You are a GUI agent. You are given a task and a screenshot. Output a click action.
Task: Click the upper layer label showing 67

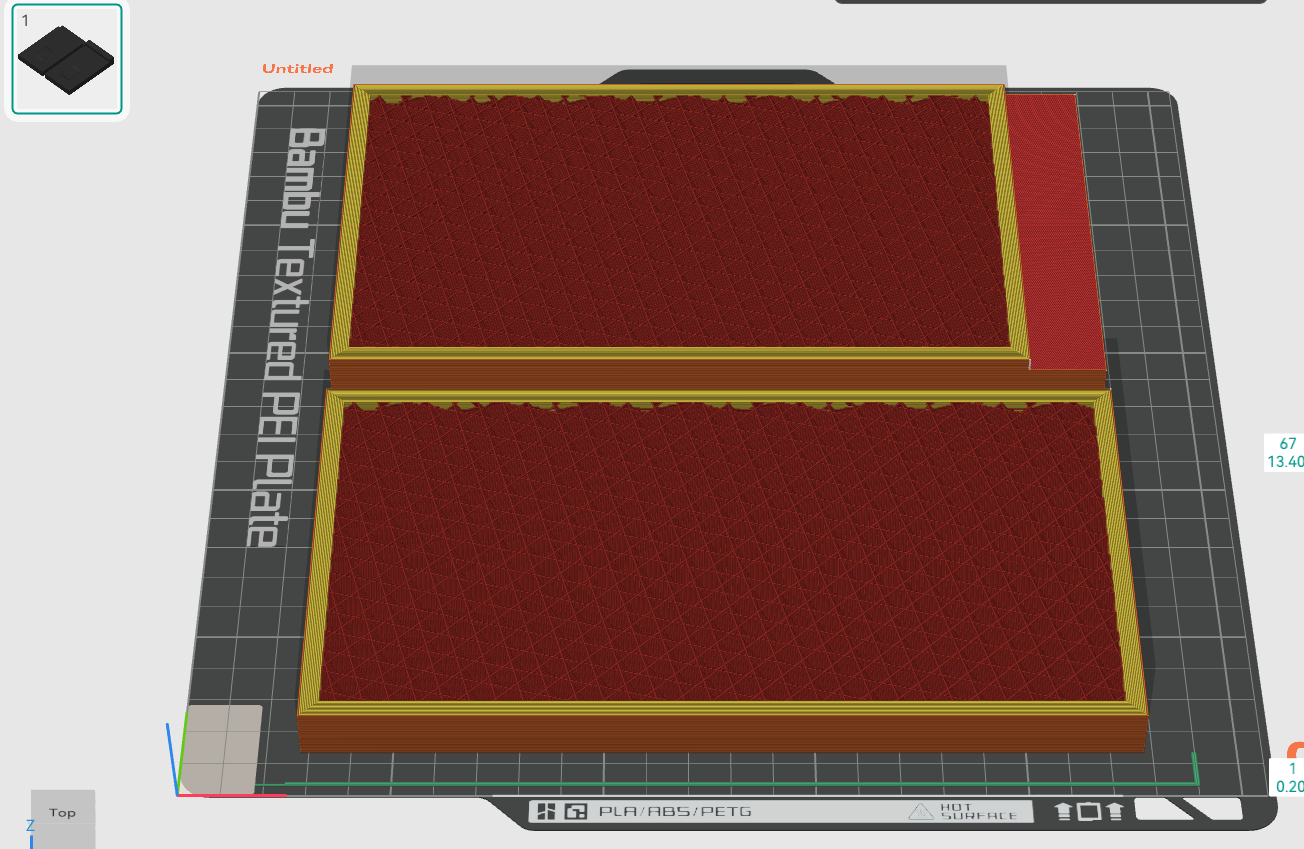(1287, 443)
